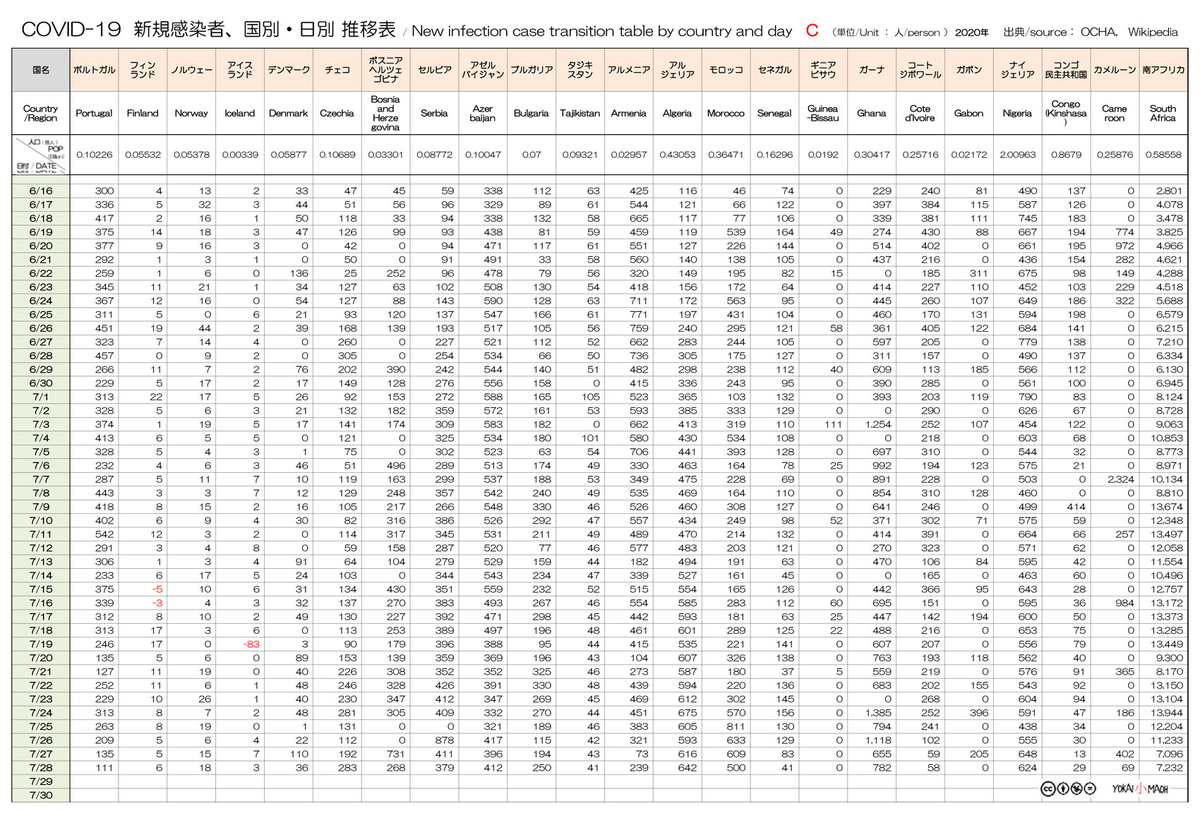Select the Denmark column header
The height and width of the screenshot is (818, 1200).
(288, 113)
